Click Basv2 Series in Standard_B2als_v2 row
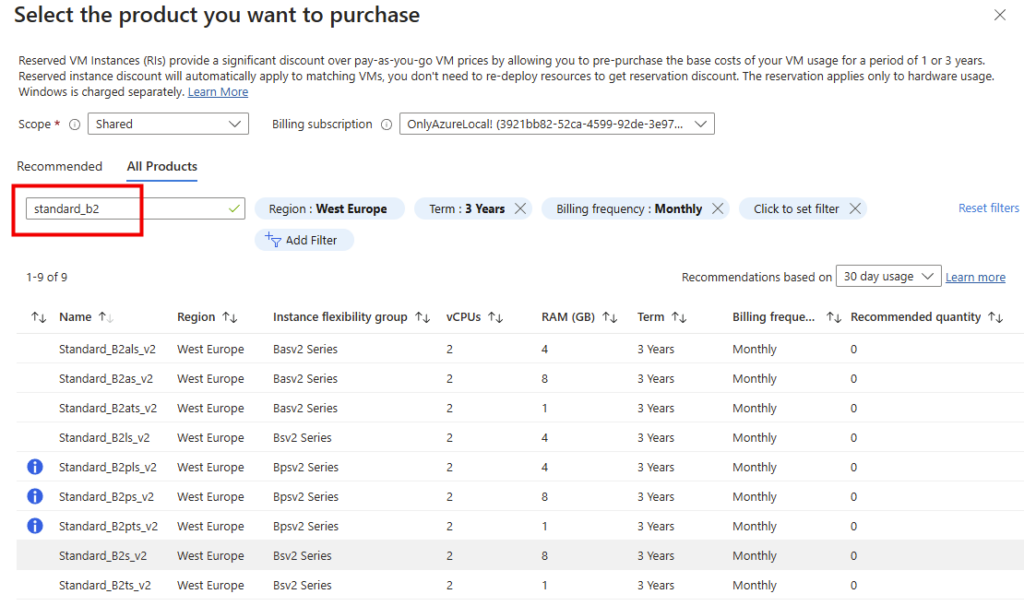 pos(305,349)
